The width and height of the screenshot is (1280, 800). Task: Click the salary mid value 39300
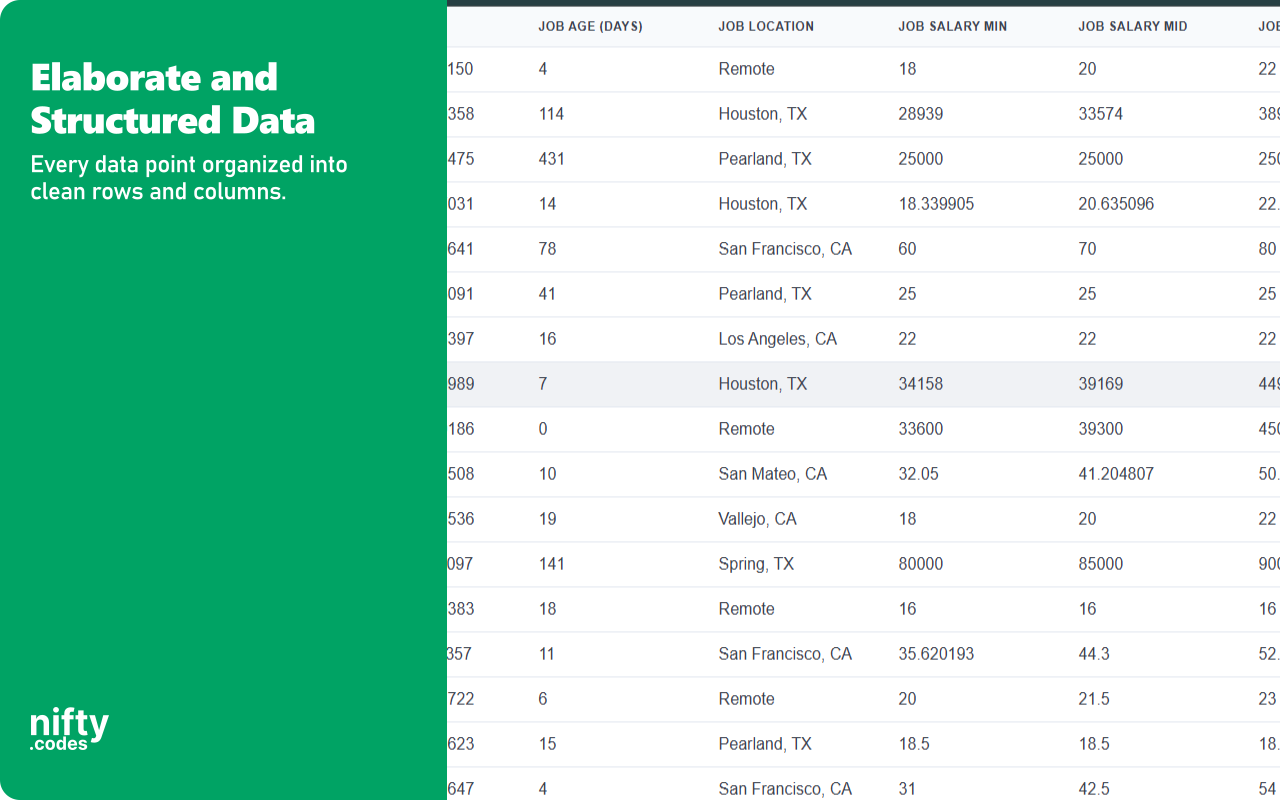click(1100, 429)
